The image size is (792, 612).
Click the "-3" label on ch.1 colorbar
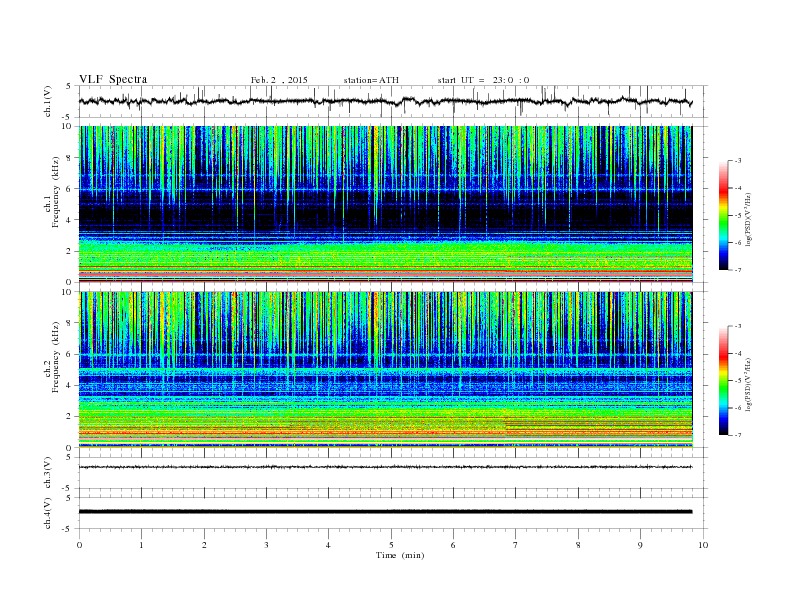[x=738, y=161]
